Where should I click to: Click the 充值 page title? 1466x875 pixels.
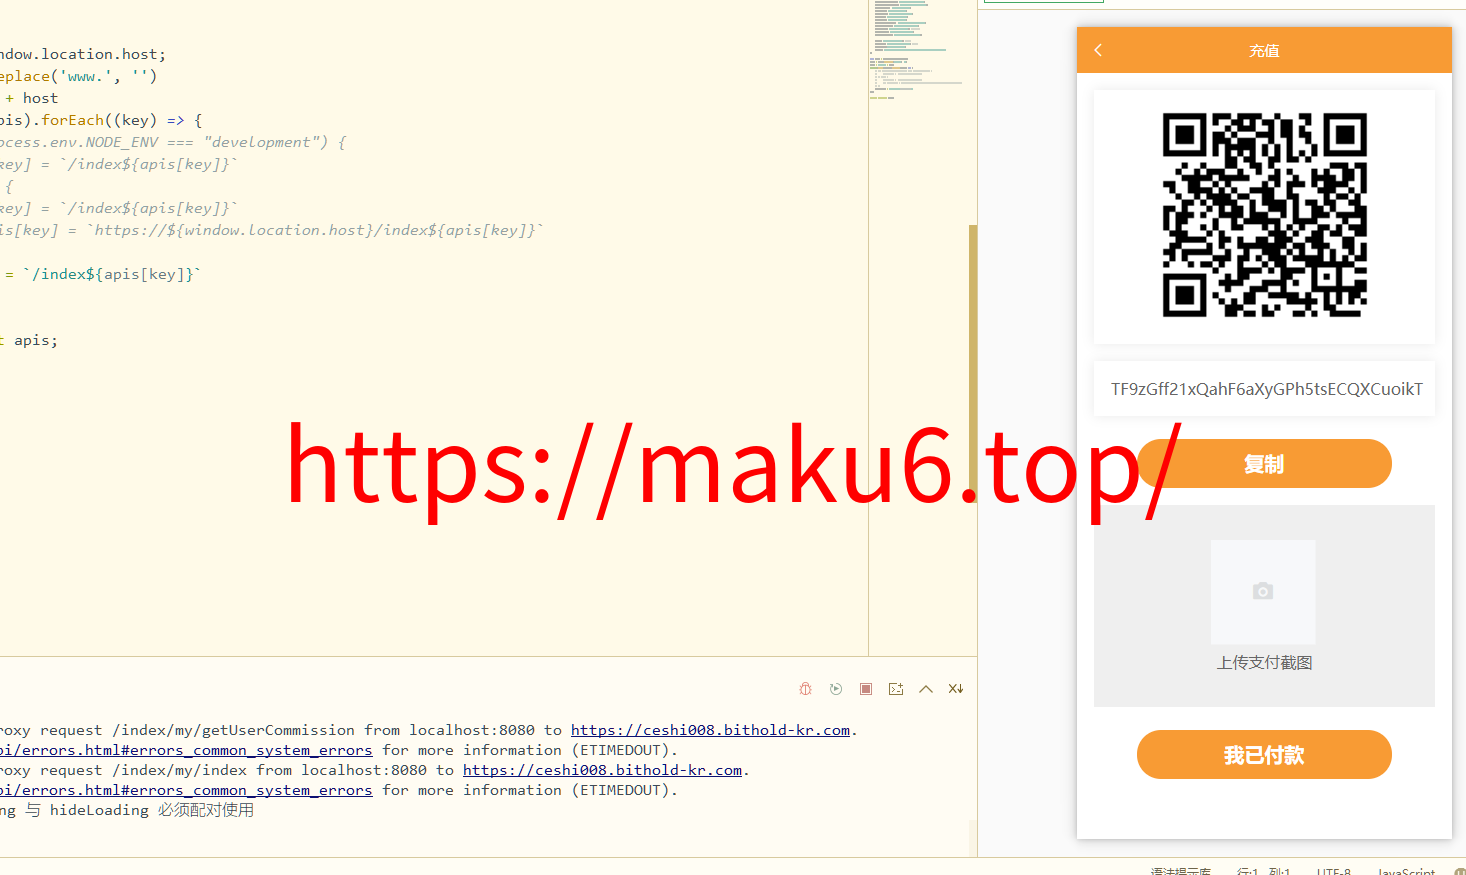point(1264,51)
